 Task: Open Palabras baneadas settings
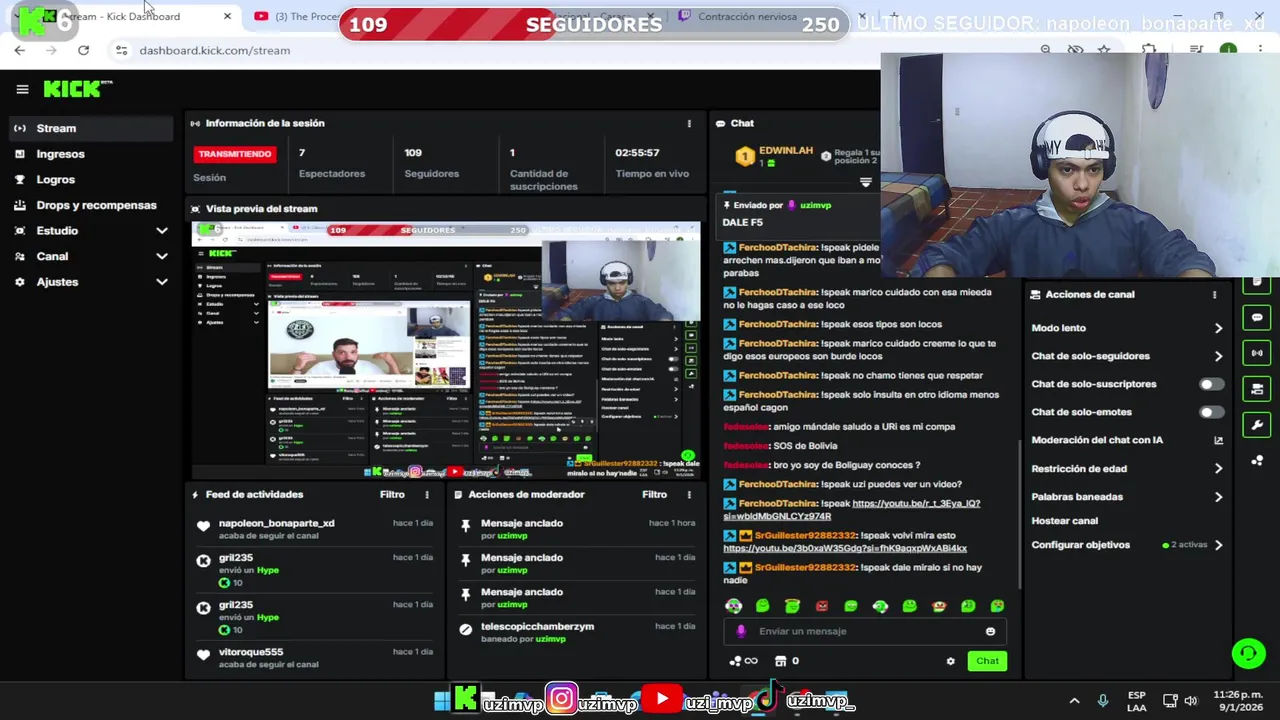(x=1127, y=496)
